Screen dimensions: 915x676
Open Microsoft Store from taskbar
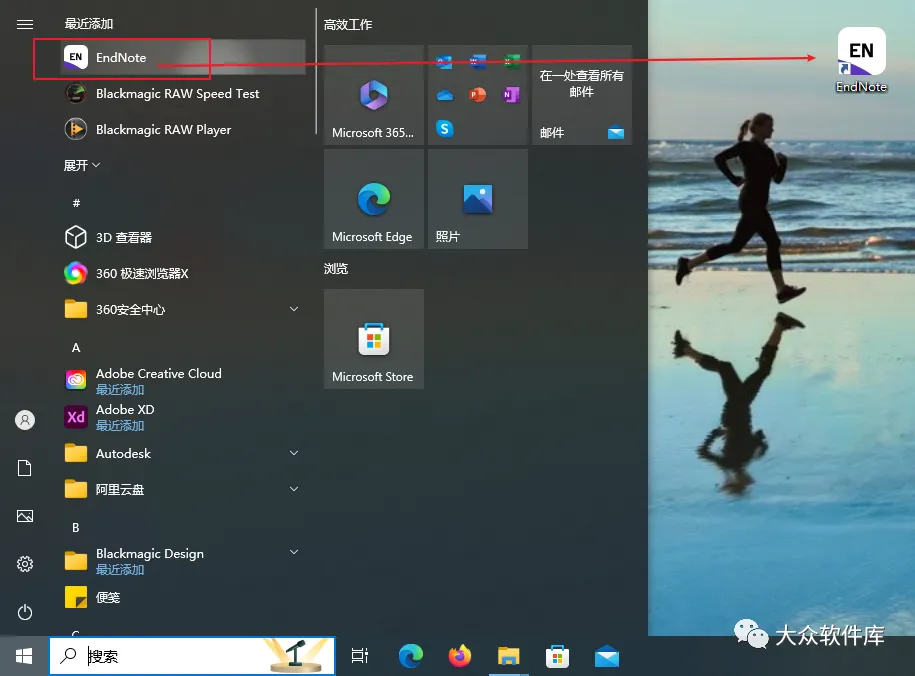tap(558, 656)
